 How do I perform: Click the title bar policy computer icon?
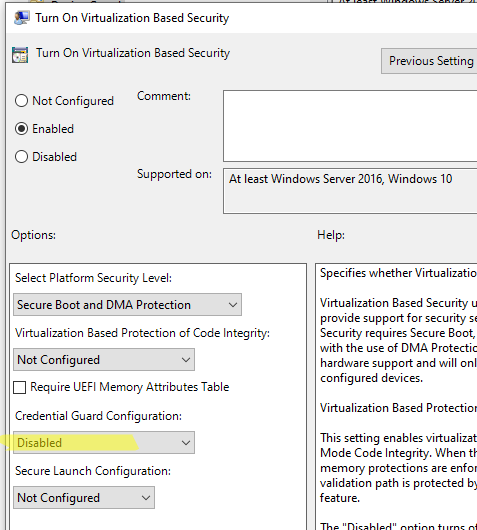21,18
